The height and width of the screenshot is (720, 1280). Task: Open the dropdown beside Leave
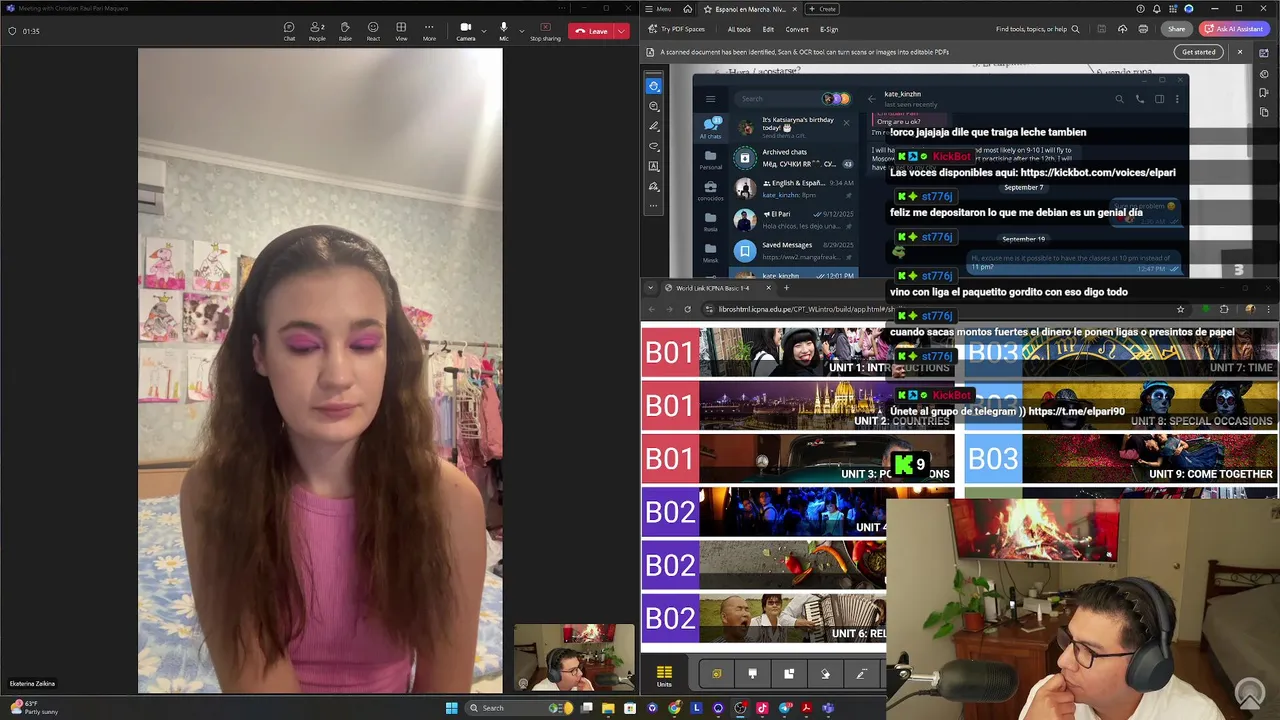[622, 31]
